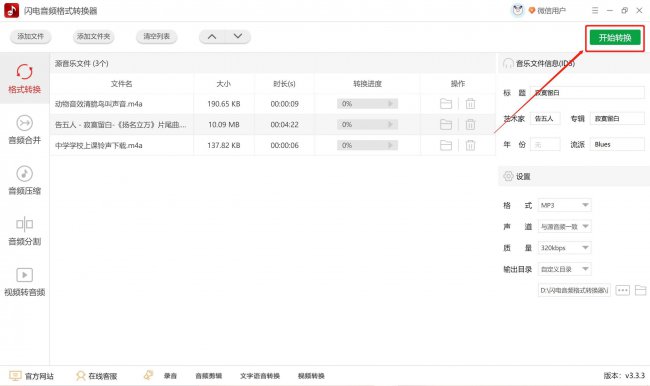Open the 文字语音转换 link at the bottom
The width and height of the screenshot is (650, 386).
click(260, 376)
